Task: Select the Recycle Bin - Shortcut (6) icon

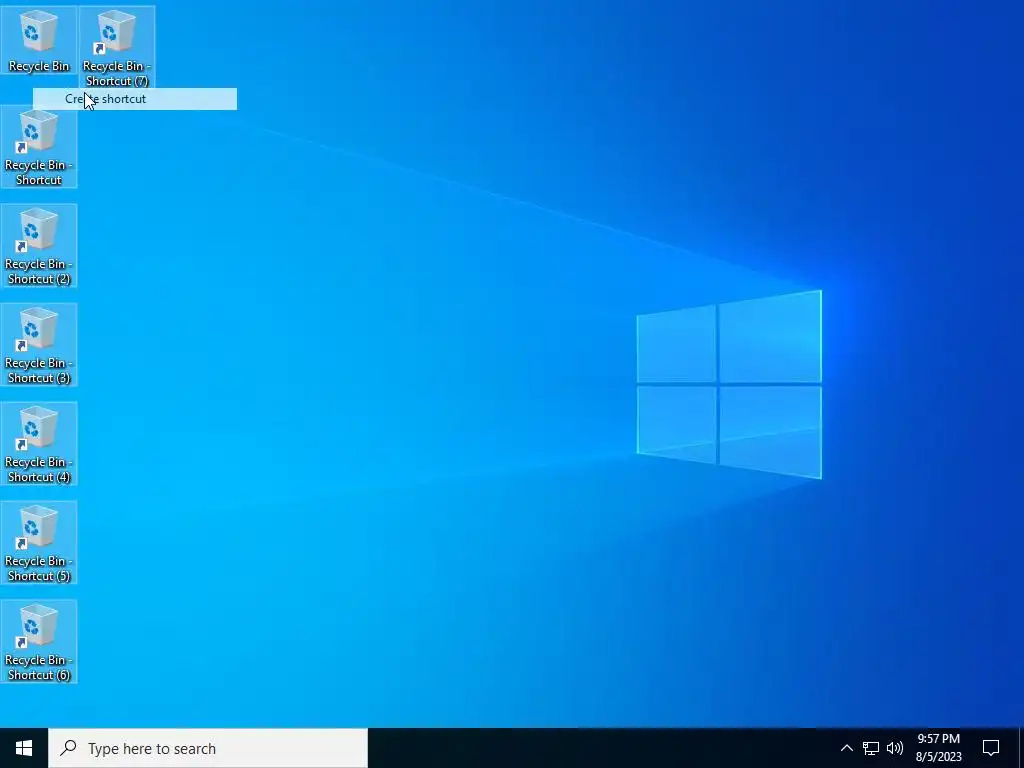Action: pyautogui.click(x=39, y=642)
